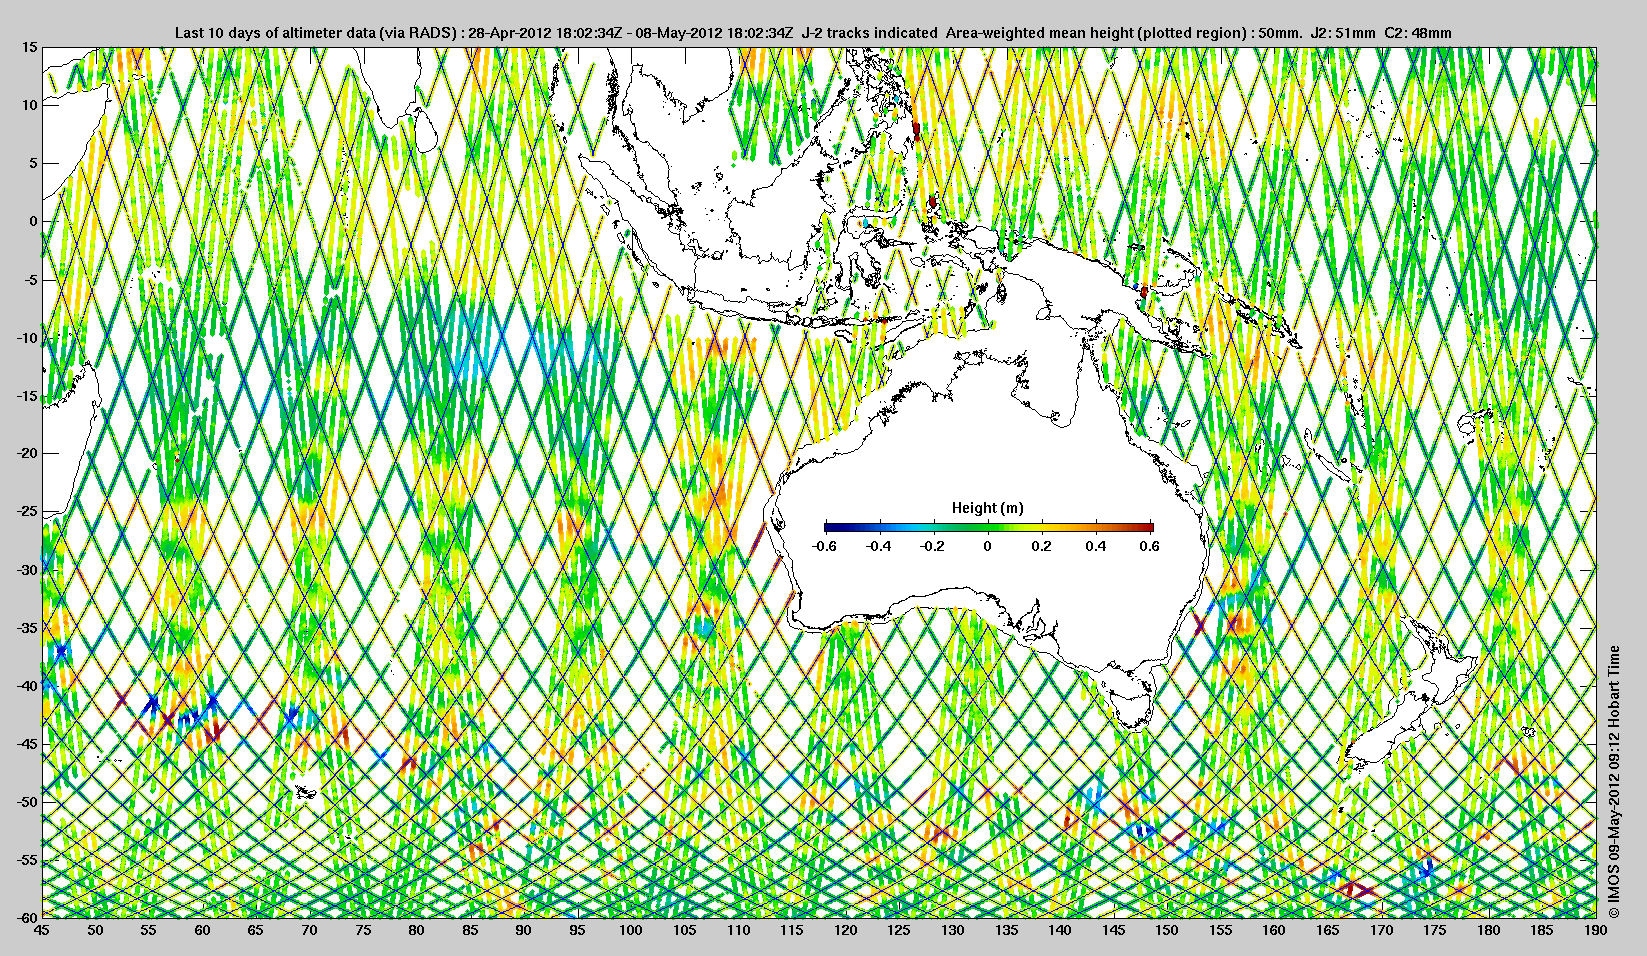The width and height of the screenshot is (1647, 956).
Task: Click the '-45' latitude tick label
Action: pyautogui.click(x=27, y=744)
